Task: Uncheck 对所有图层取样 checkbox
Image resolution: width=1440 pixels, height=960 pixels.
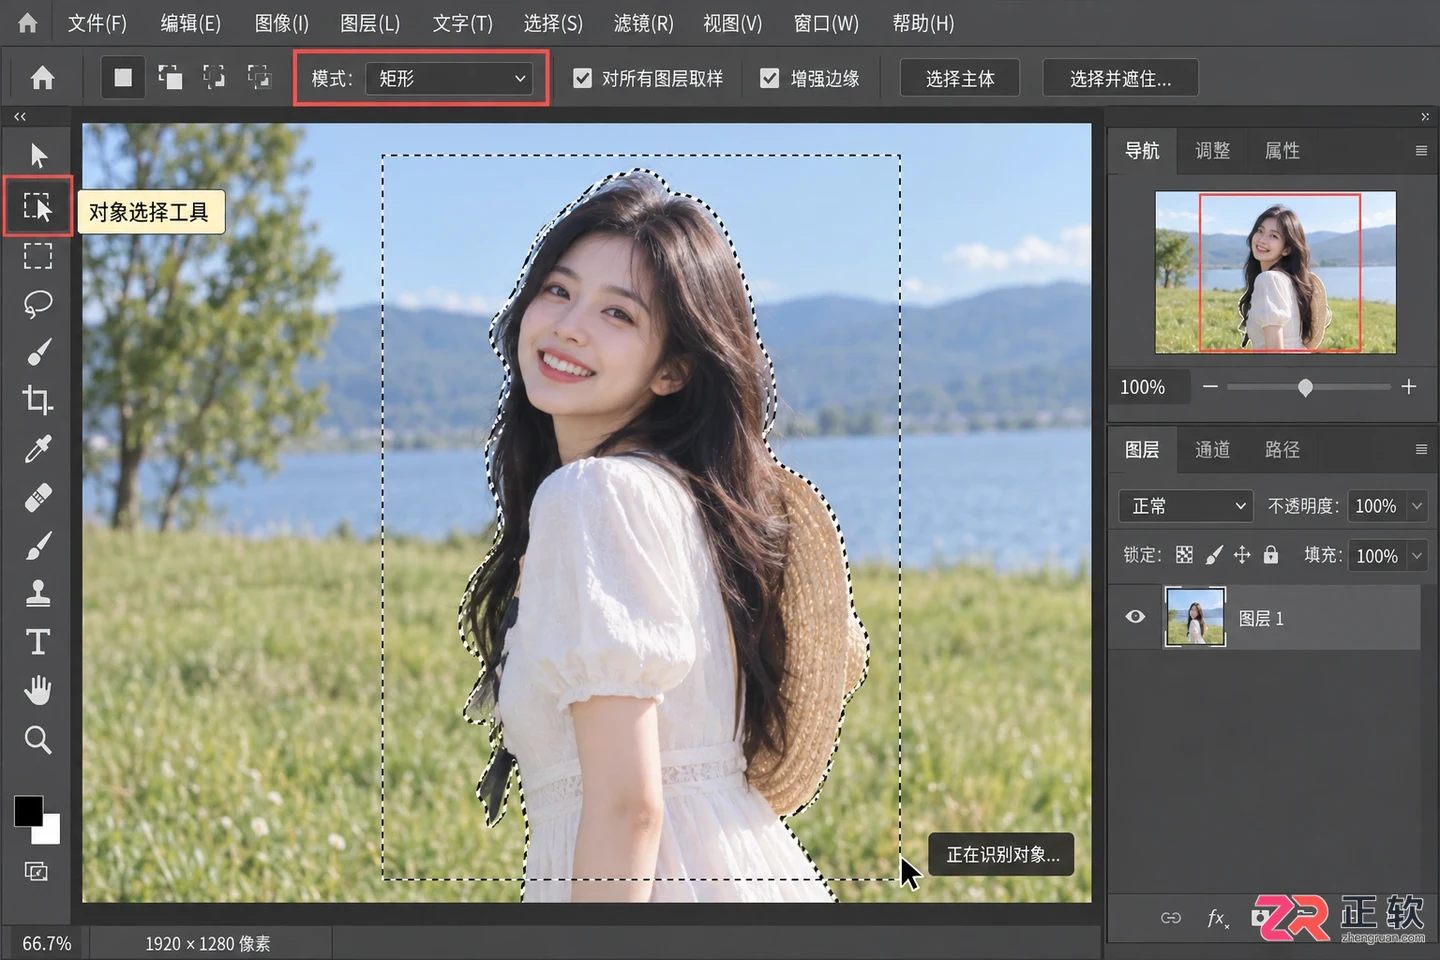Action: (x=582, y=78)
